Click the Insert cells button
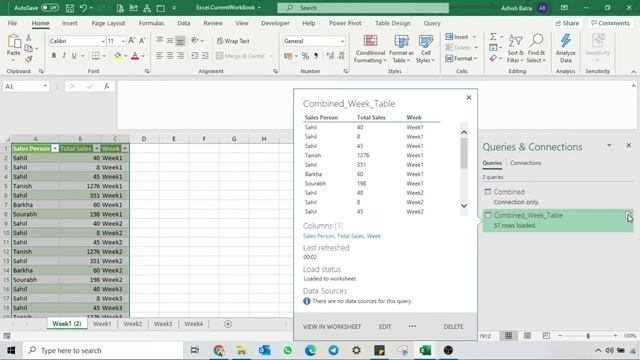Viewport: 640px width, 360px height. pos(458,37)
